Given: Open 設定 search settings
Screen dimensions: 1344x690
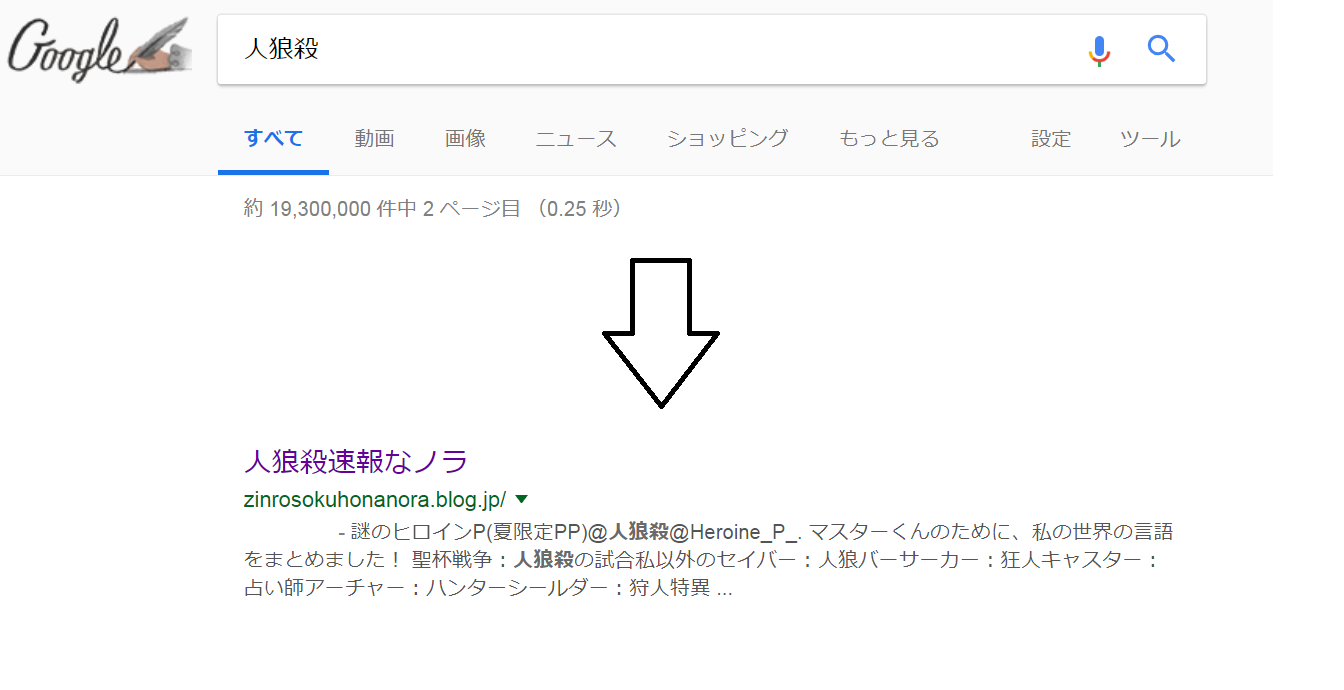Looking at the screenshot, I should point(1051,139).
